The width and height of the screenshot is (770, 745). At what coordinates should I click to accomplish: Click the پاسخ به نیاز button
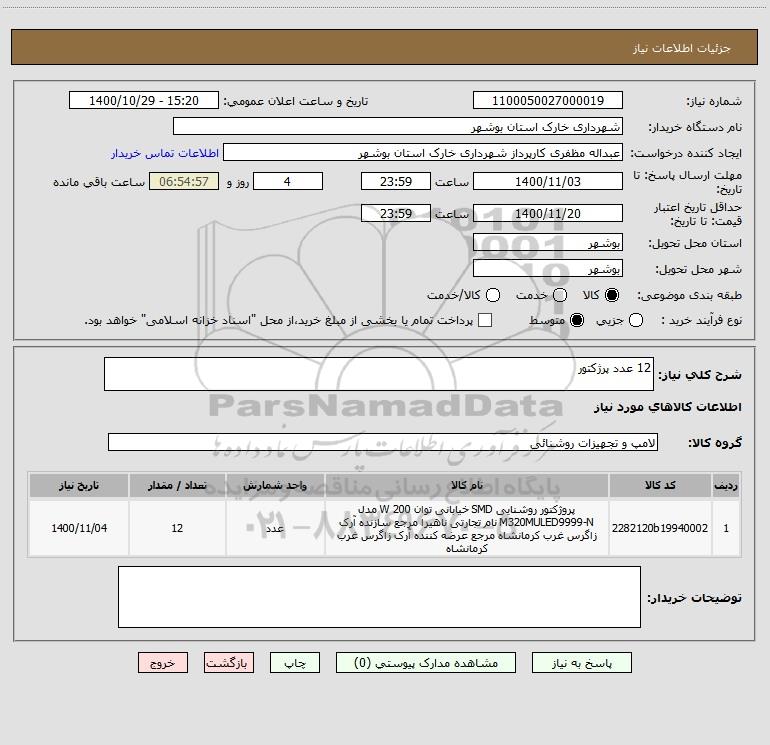tap(581, 663)
